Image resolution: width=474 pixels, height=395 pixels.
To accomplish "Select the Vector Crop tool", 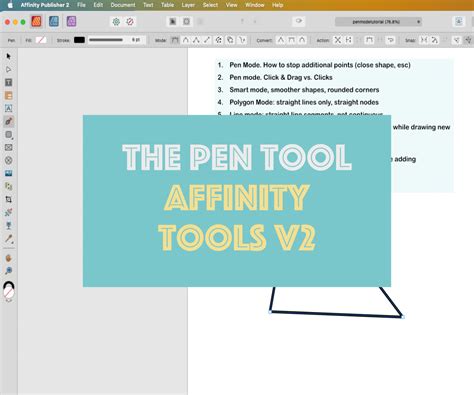I will [x=9, y=199].
